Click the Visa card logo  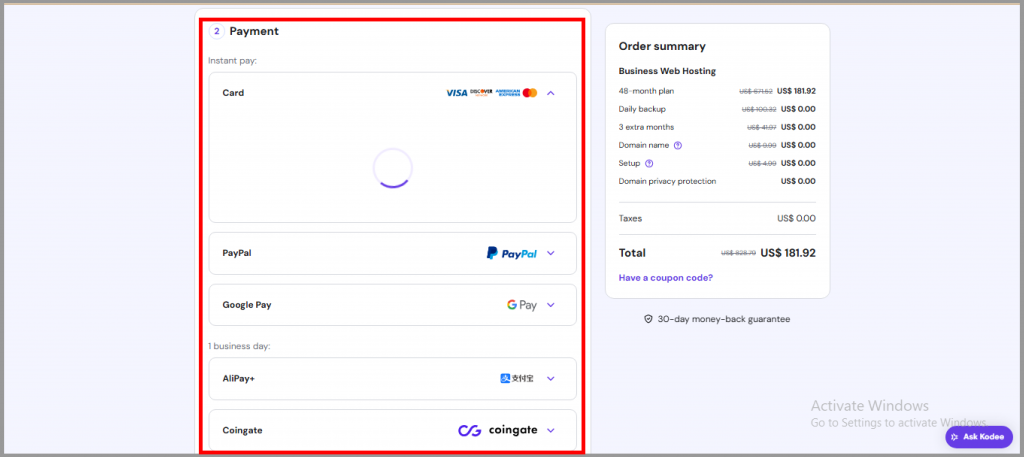click(x=456, y=93)
